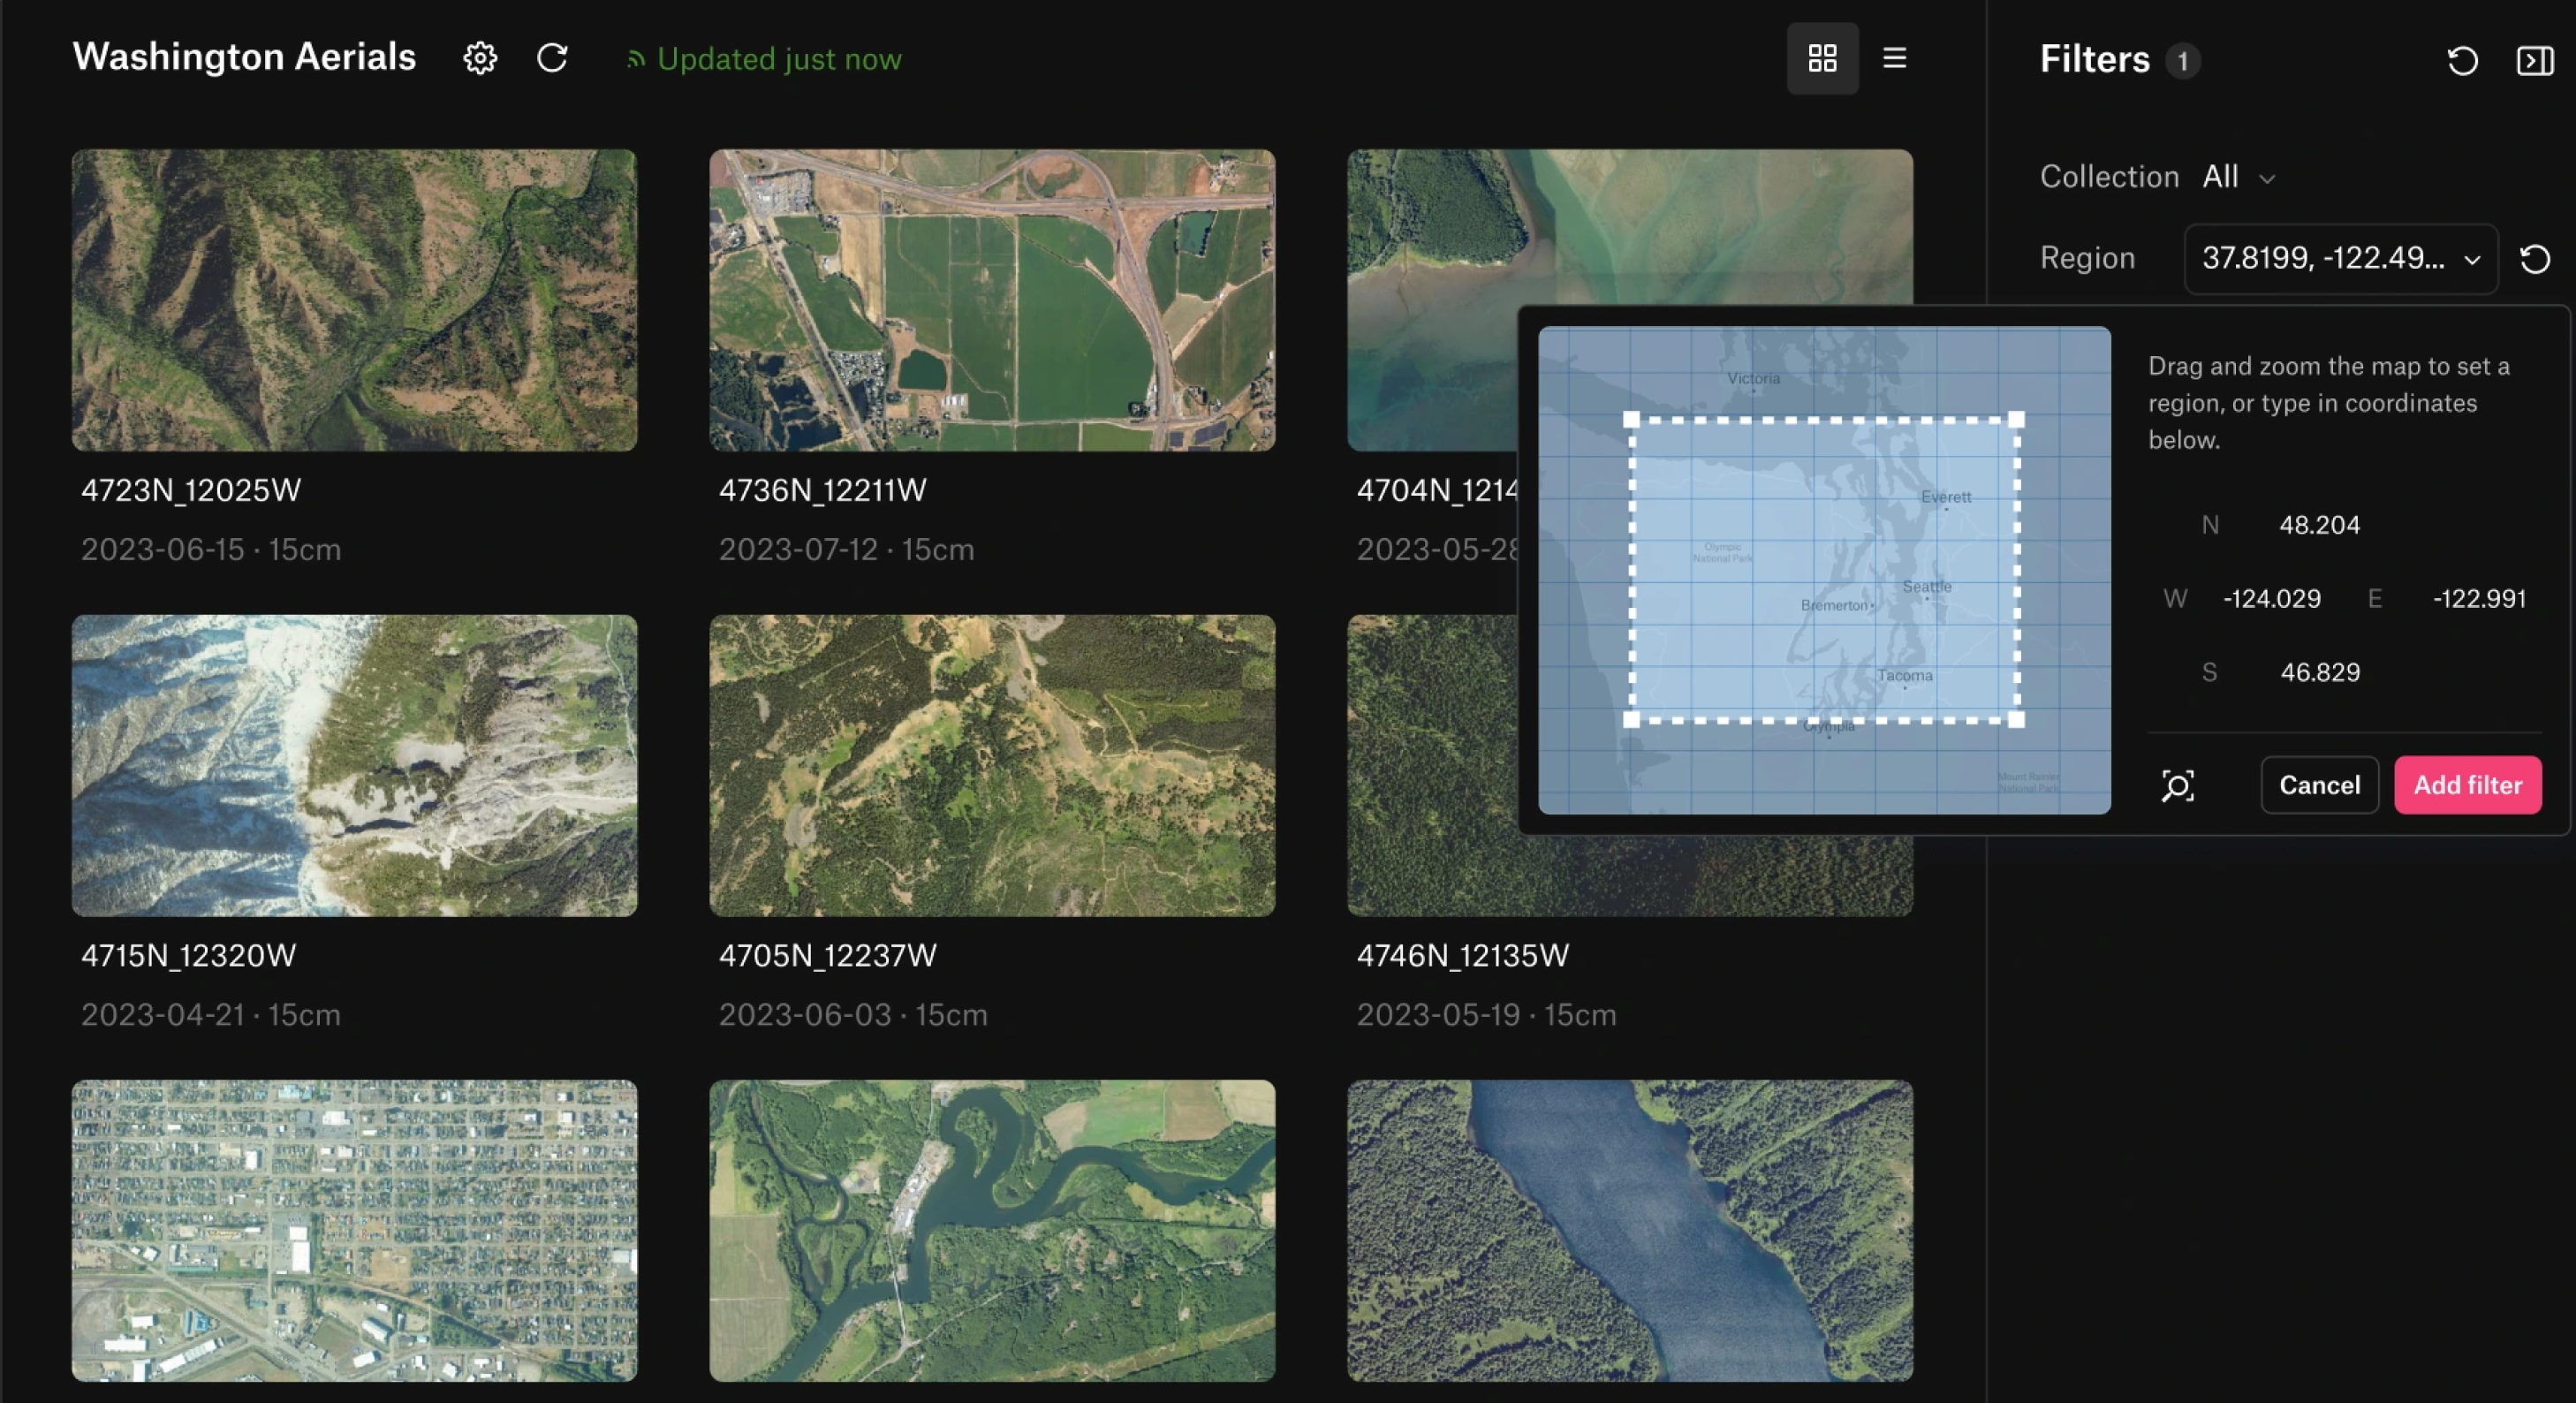Click the North latitude field 48.204
Screen dimensions: 2576x1403
click(2319, 525)
